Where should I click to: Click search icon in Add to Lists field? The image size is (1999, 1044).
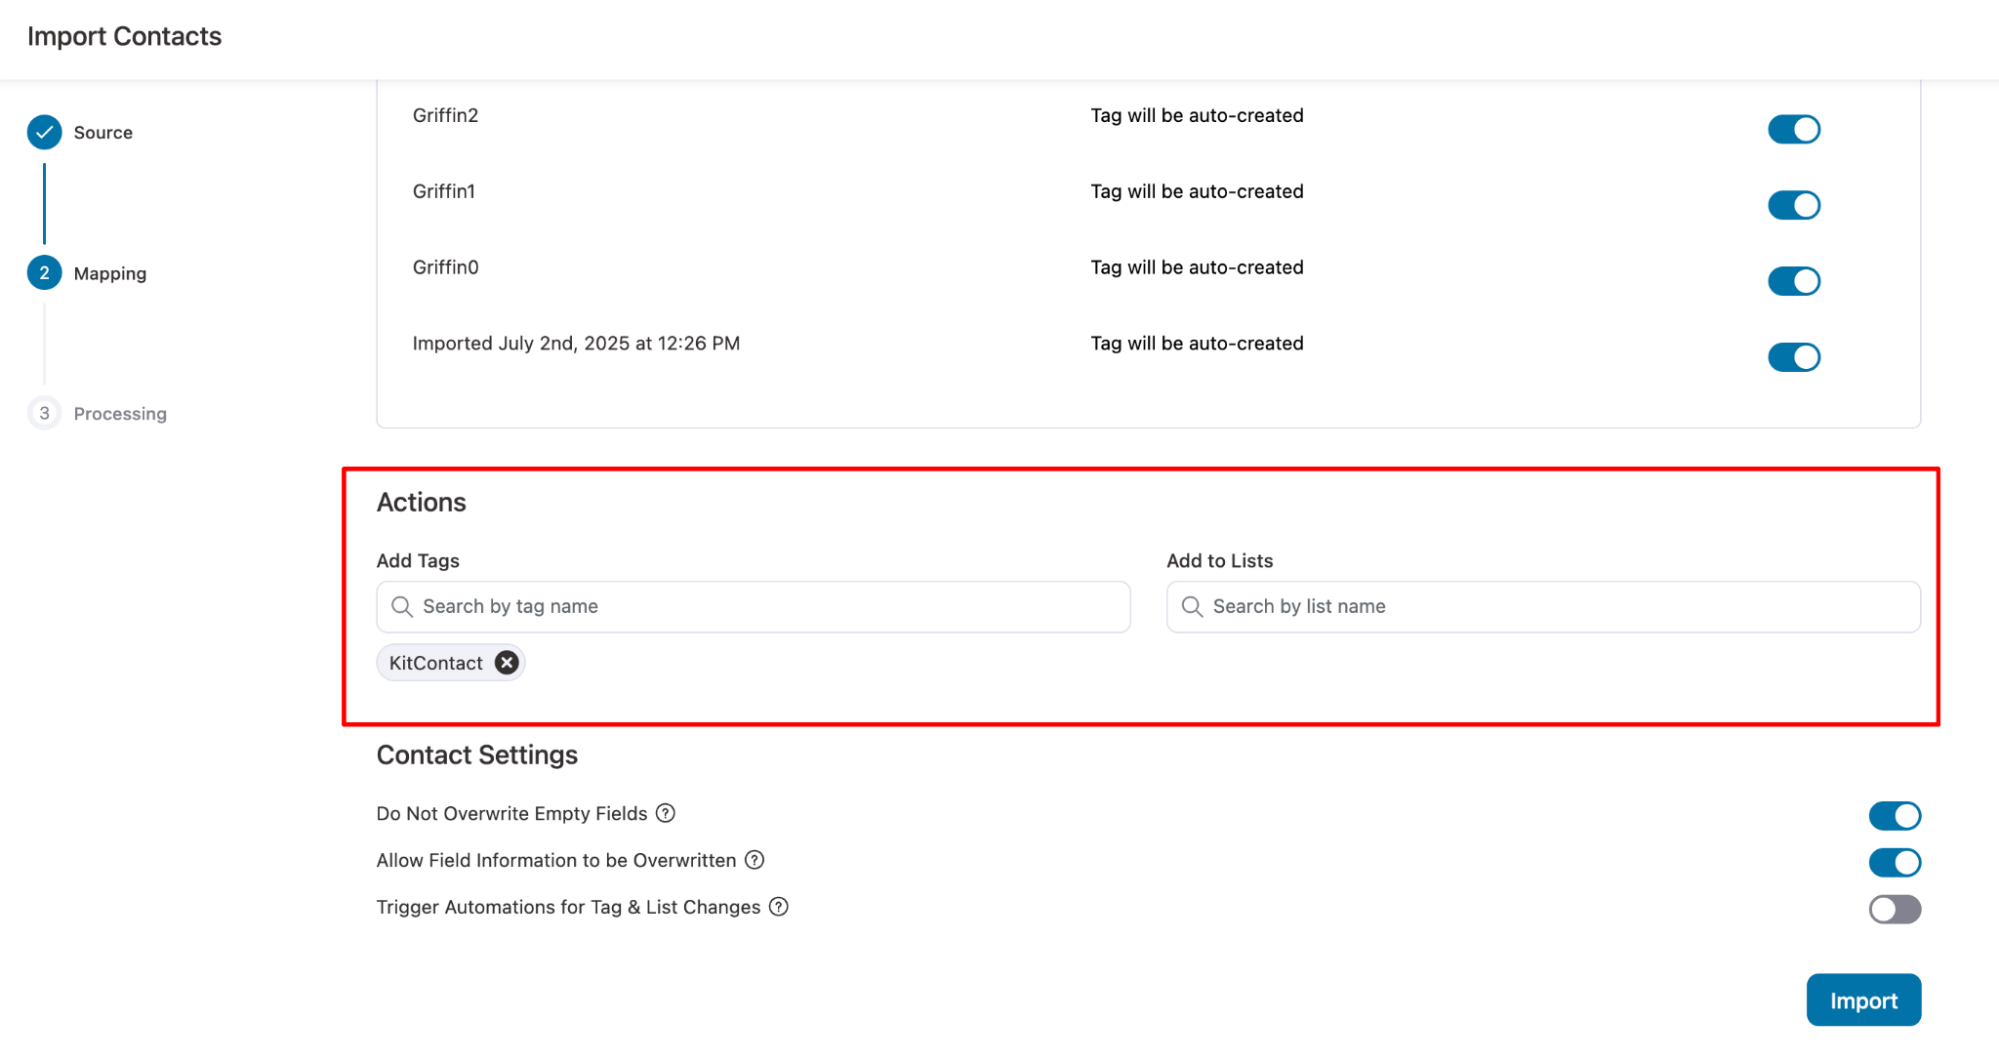(x=1192, y=607)
